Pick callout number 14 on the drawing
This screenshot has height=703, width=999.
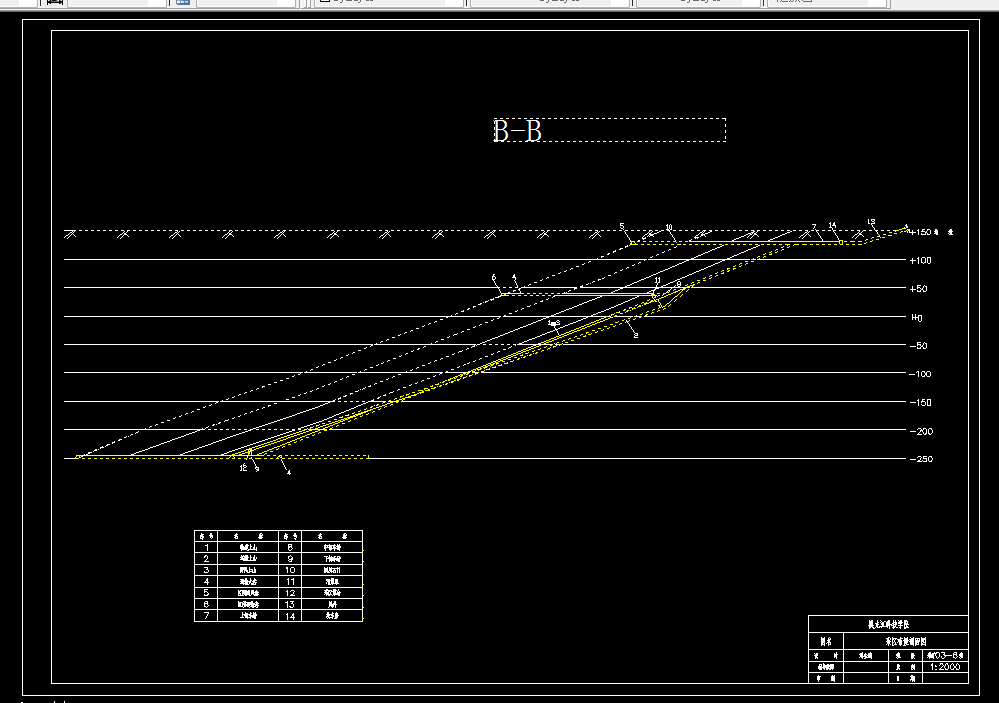(x=832, y=225)
